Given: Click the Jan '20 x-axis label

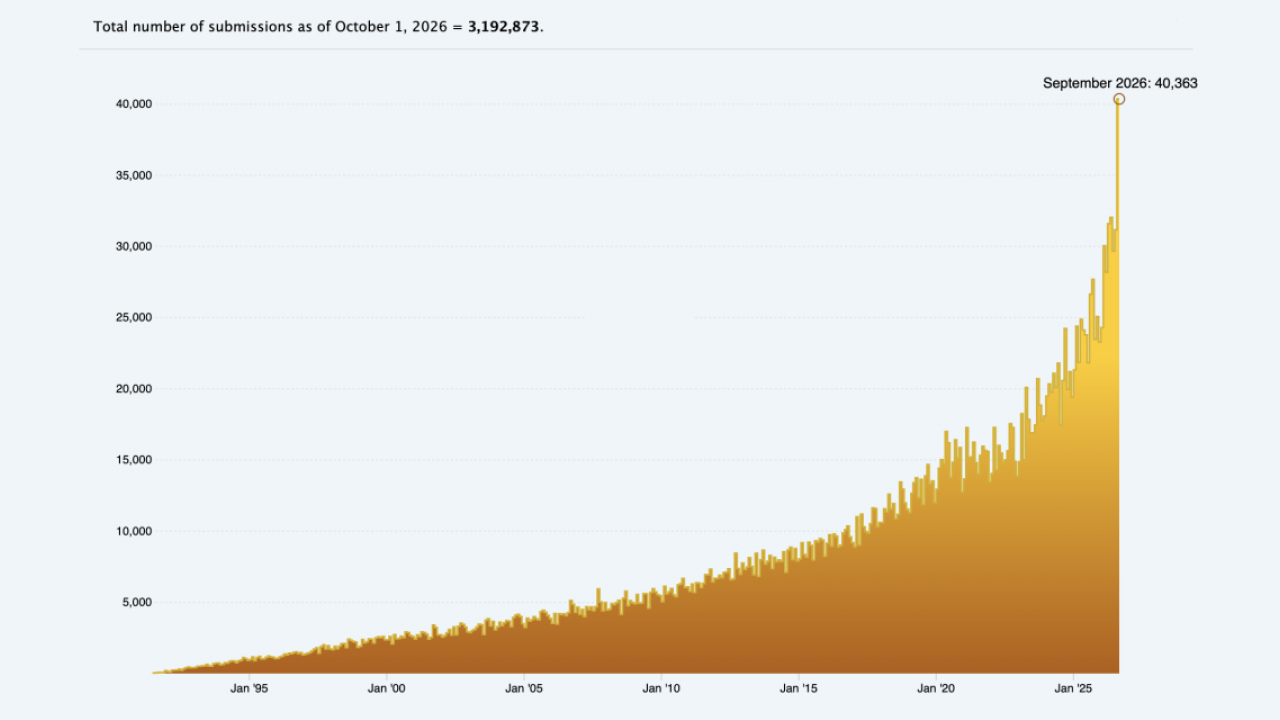Looking at the screenshot, I should 936,688.
